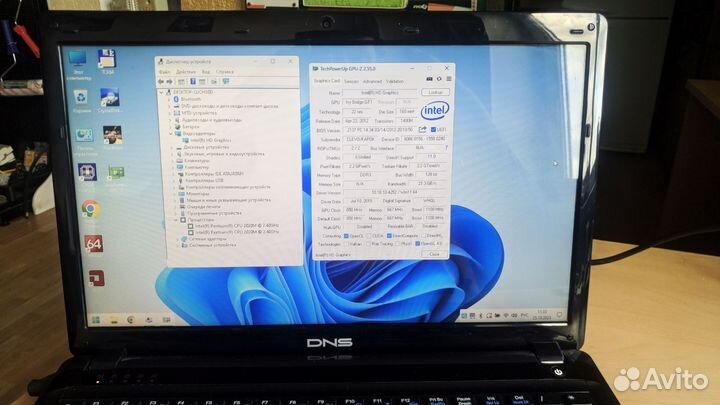The height and width of the screenshot is (405, 720).
Task: Click the Intel logo in GPU-Z
Action: [x=433, y=109]
